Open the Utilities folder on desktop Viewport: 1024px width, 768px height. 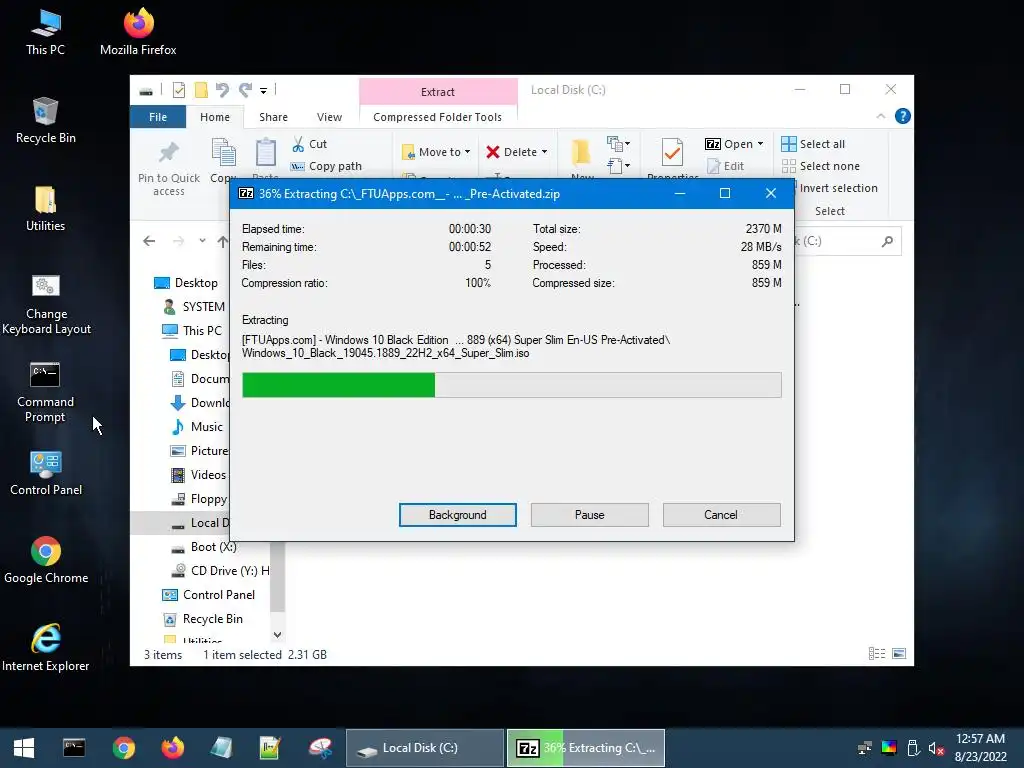point(45,209)
